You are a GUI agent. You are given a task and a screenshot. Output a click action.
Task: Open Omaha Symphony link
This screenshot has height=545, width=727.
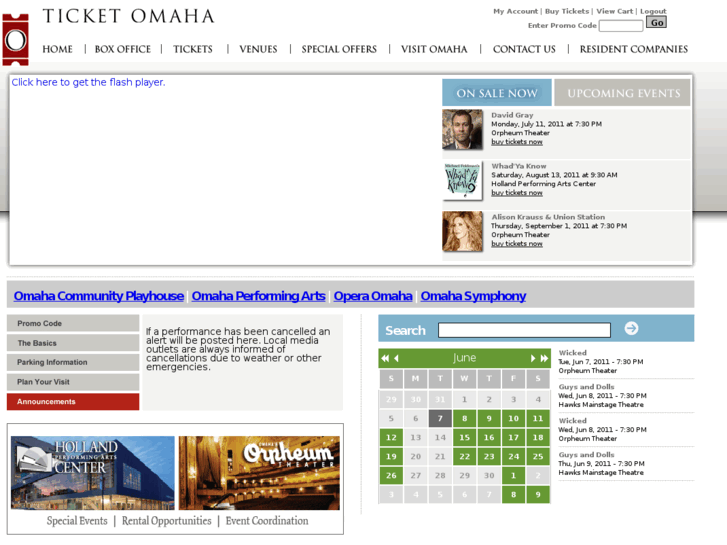pos(473,296)
